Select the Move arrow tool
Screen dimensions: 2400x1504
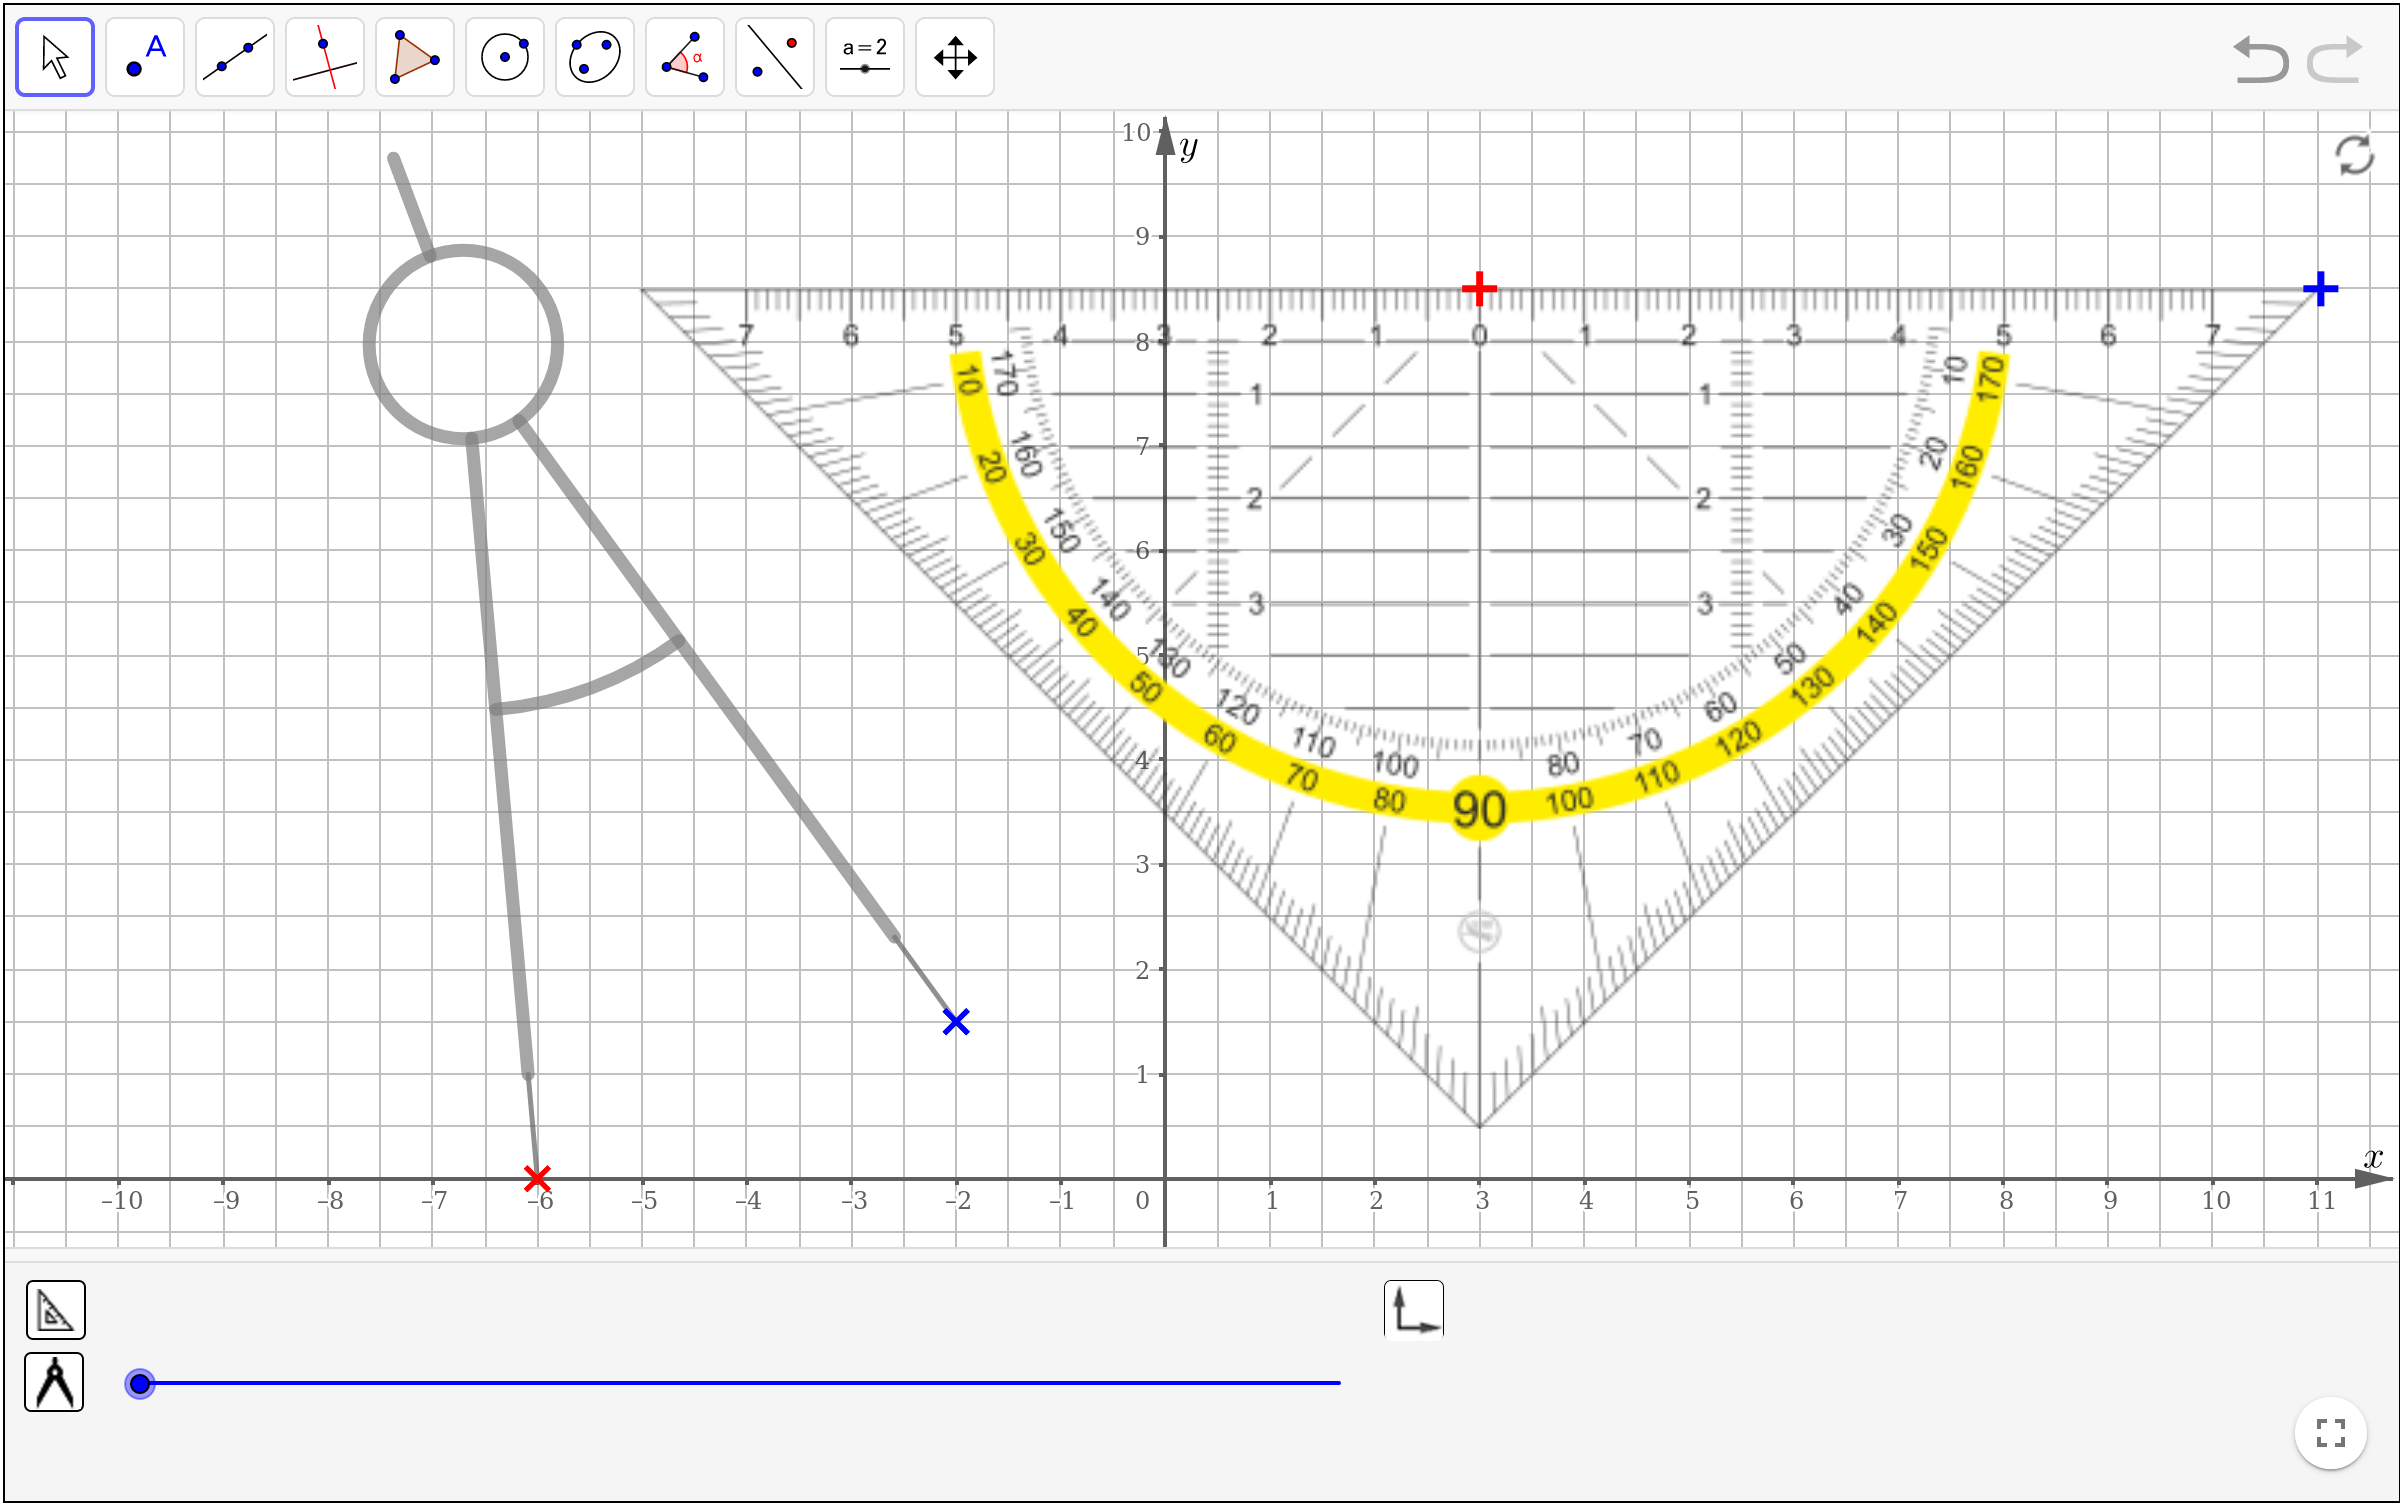(x=55, y=57)
